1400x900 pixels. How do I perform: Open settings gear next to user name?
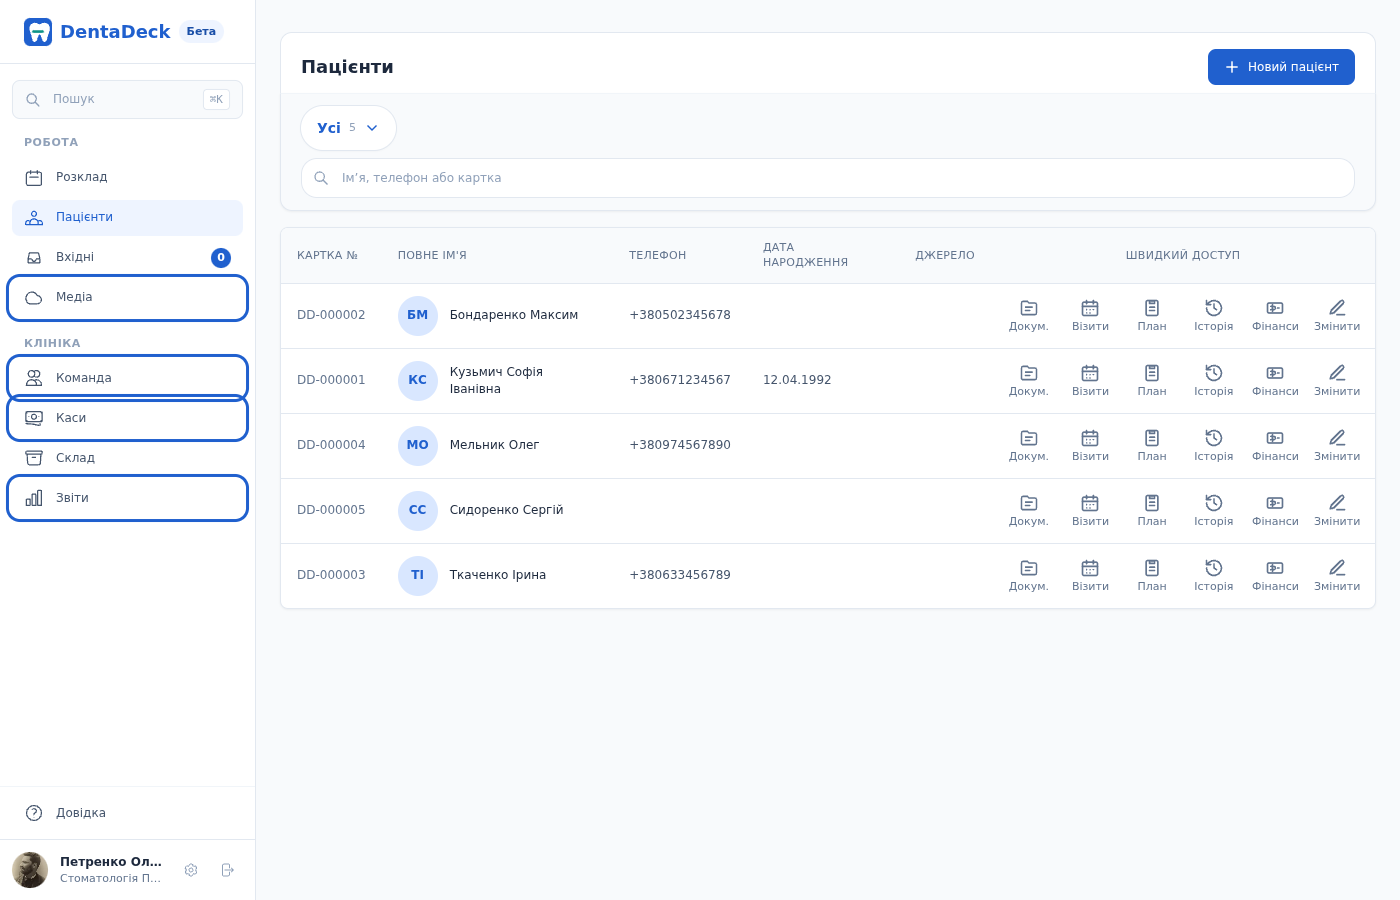[x=191, y=870]
